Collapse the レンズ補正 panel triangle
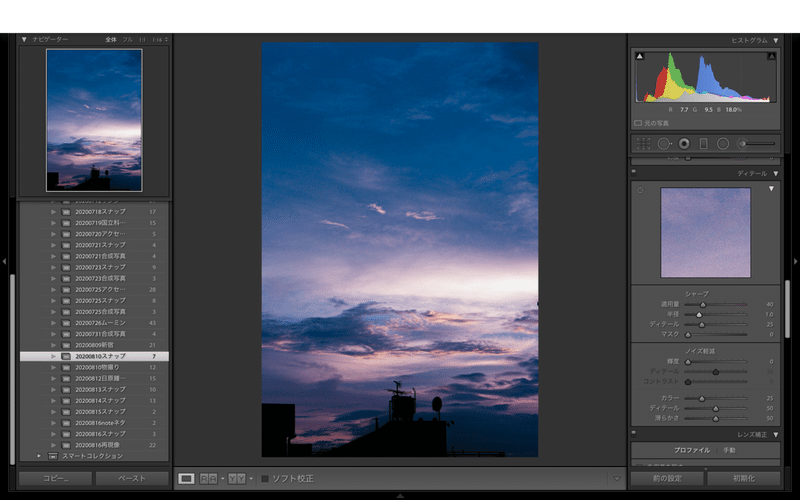 click(x=776, y=435)
